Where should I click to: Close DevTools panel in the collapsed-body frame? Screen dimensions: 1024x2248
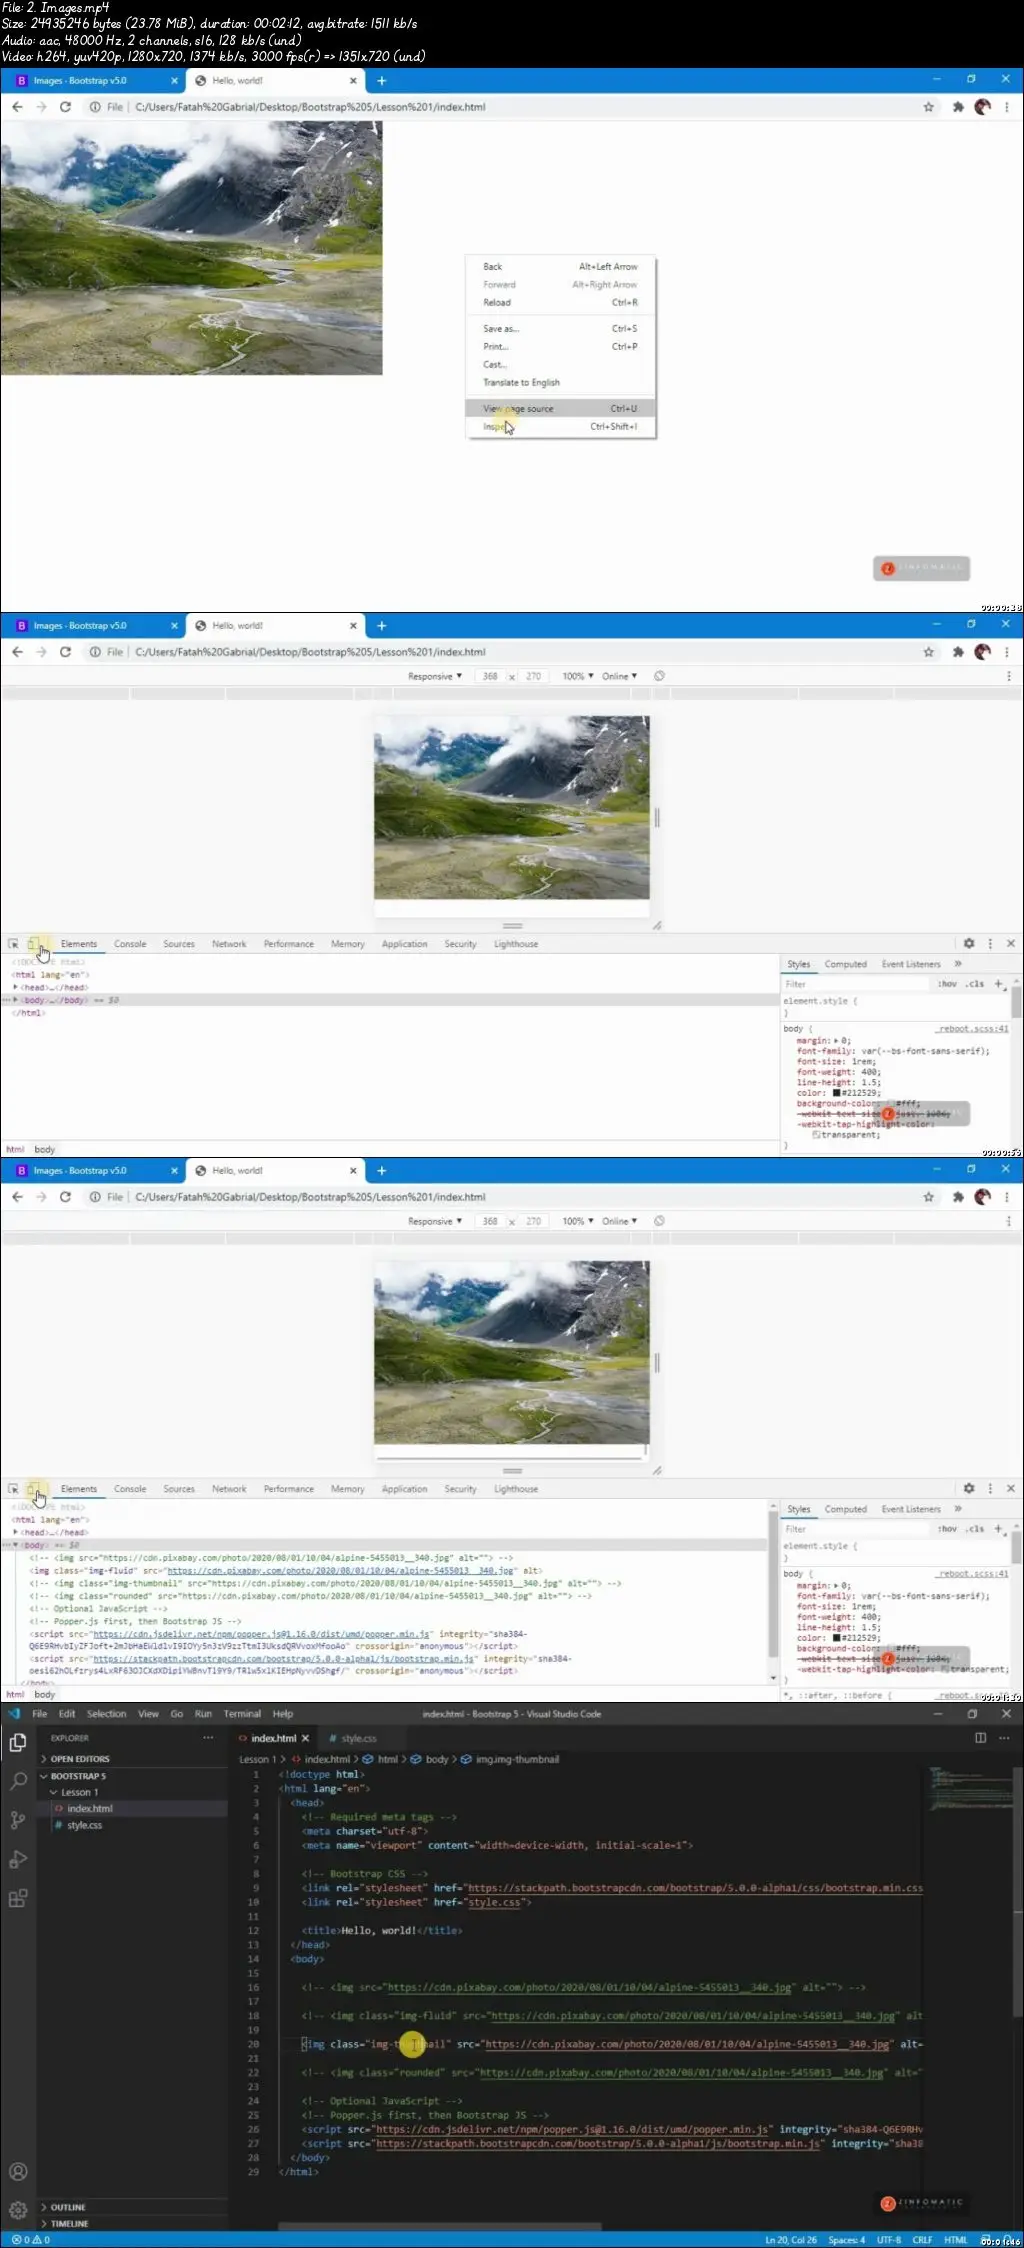1011,943
